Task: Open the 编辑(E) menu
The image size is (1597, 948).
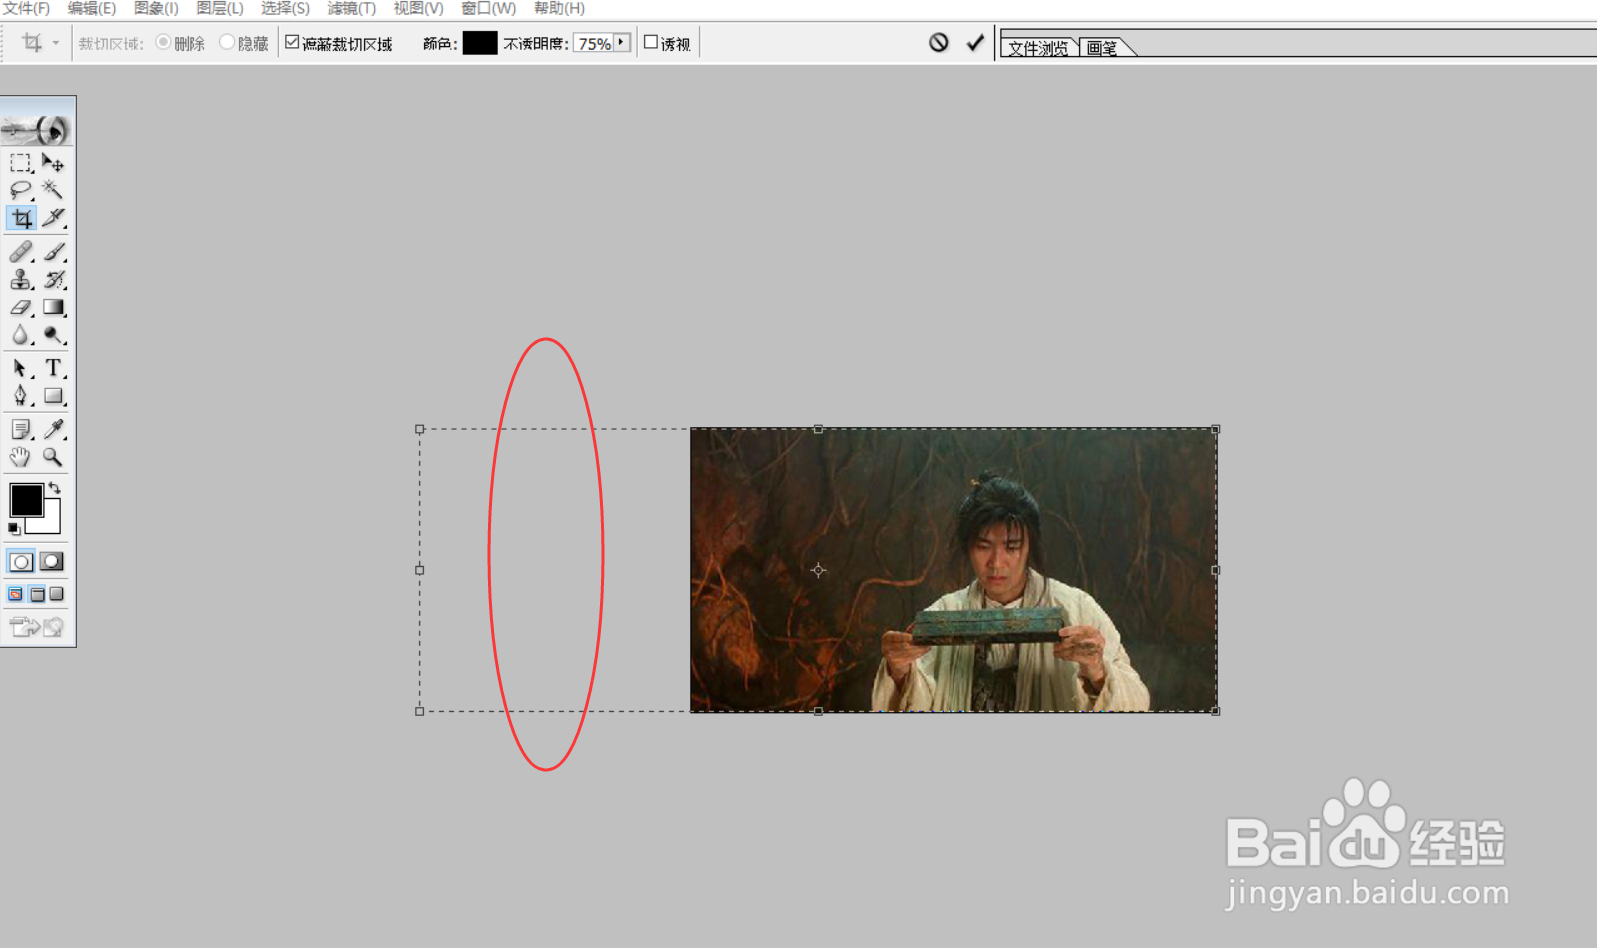Action: tap(92, 8)
